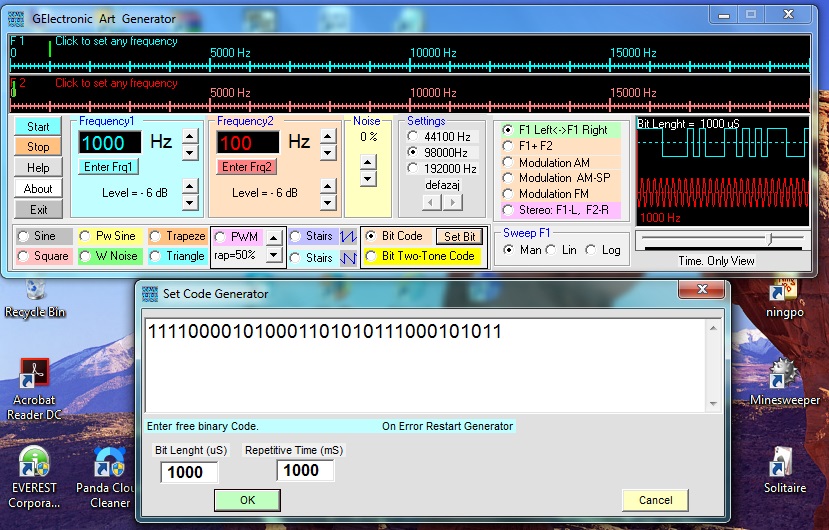This screenshot has height=530, width=829.
Task: Increase Frequency1 Hz with up arrow
Action: click(190, 136)
